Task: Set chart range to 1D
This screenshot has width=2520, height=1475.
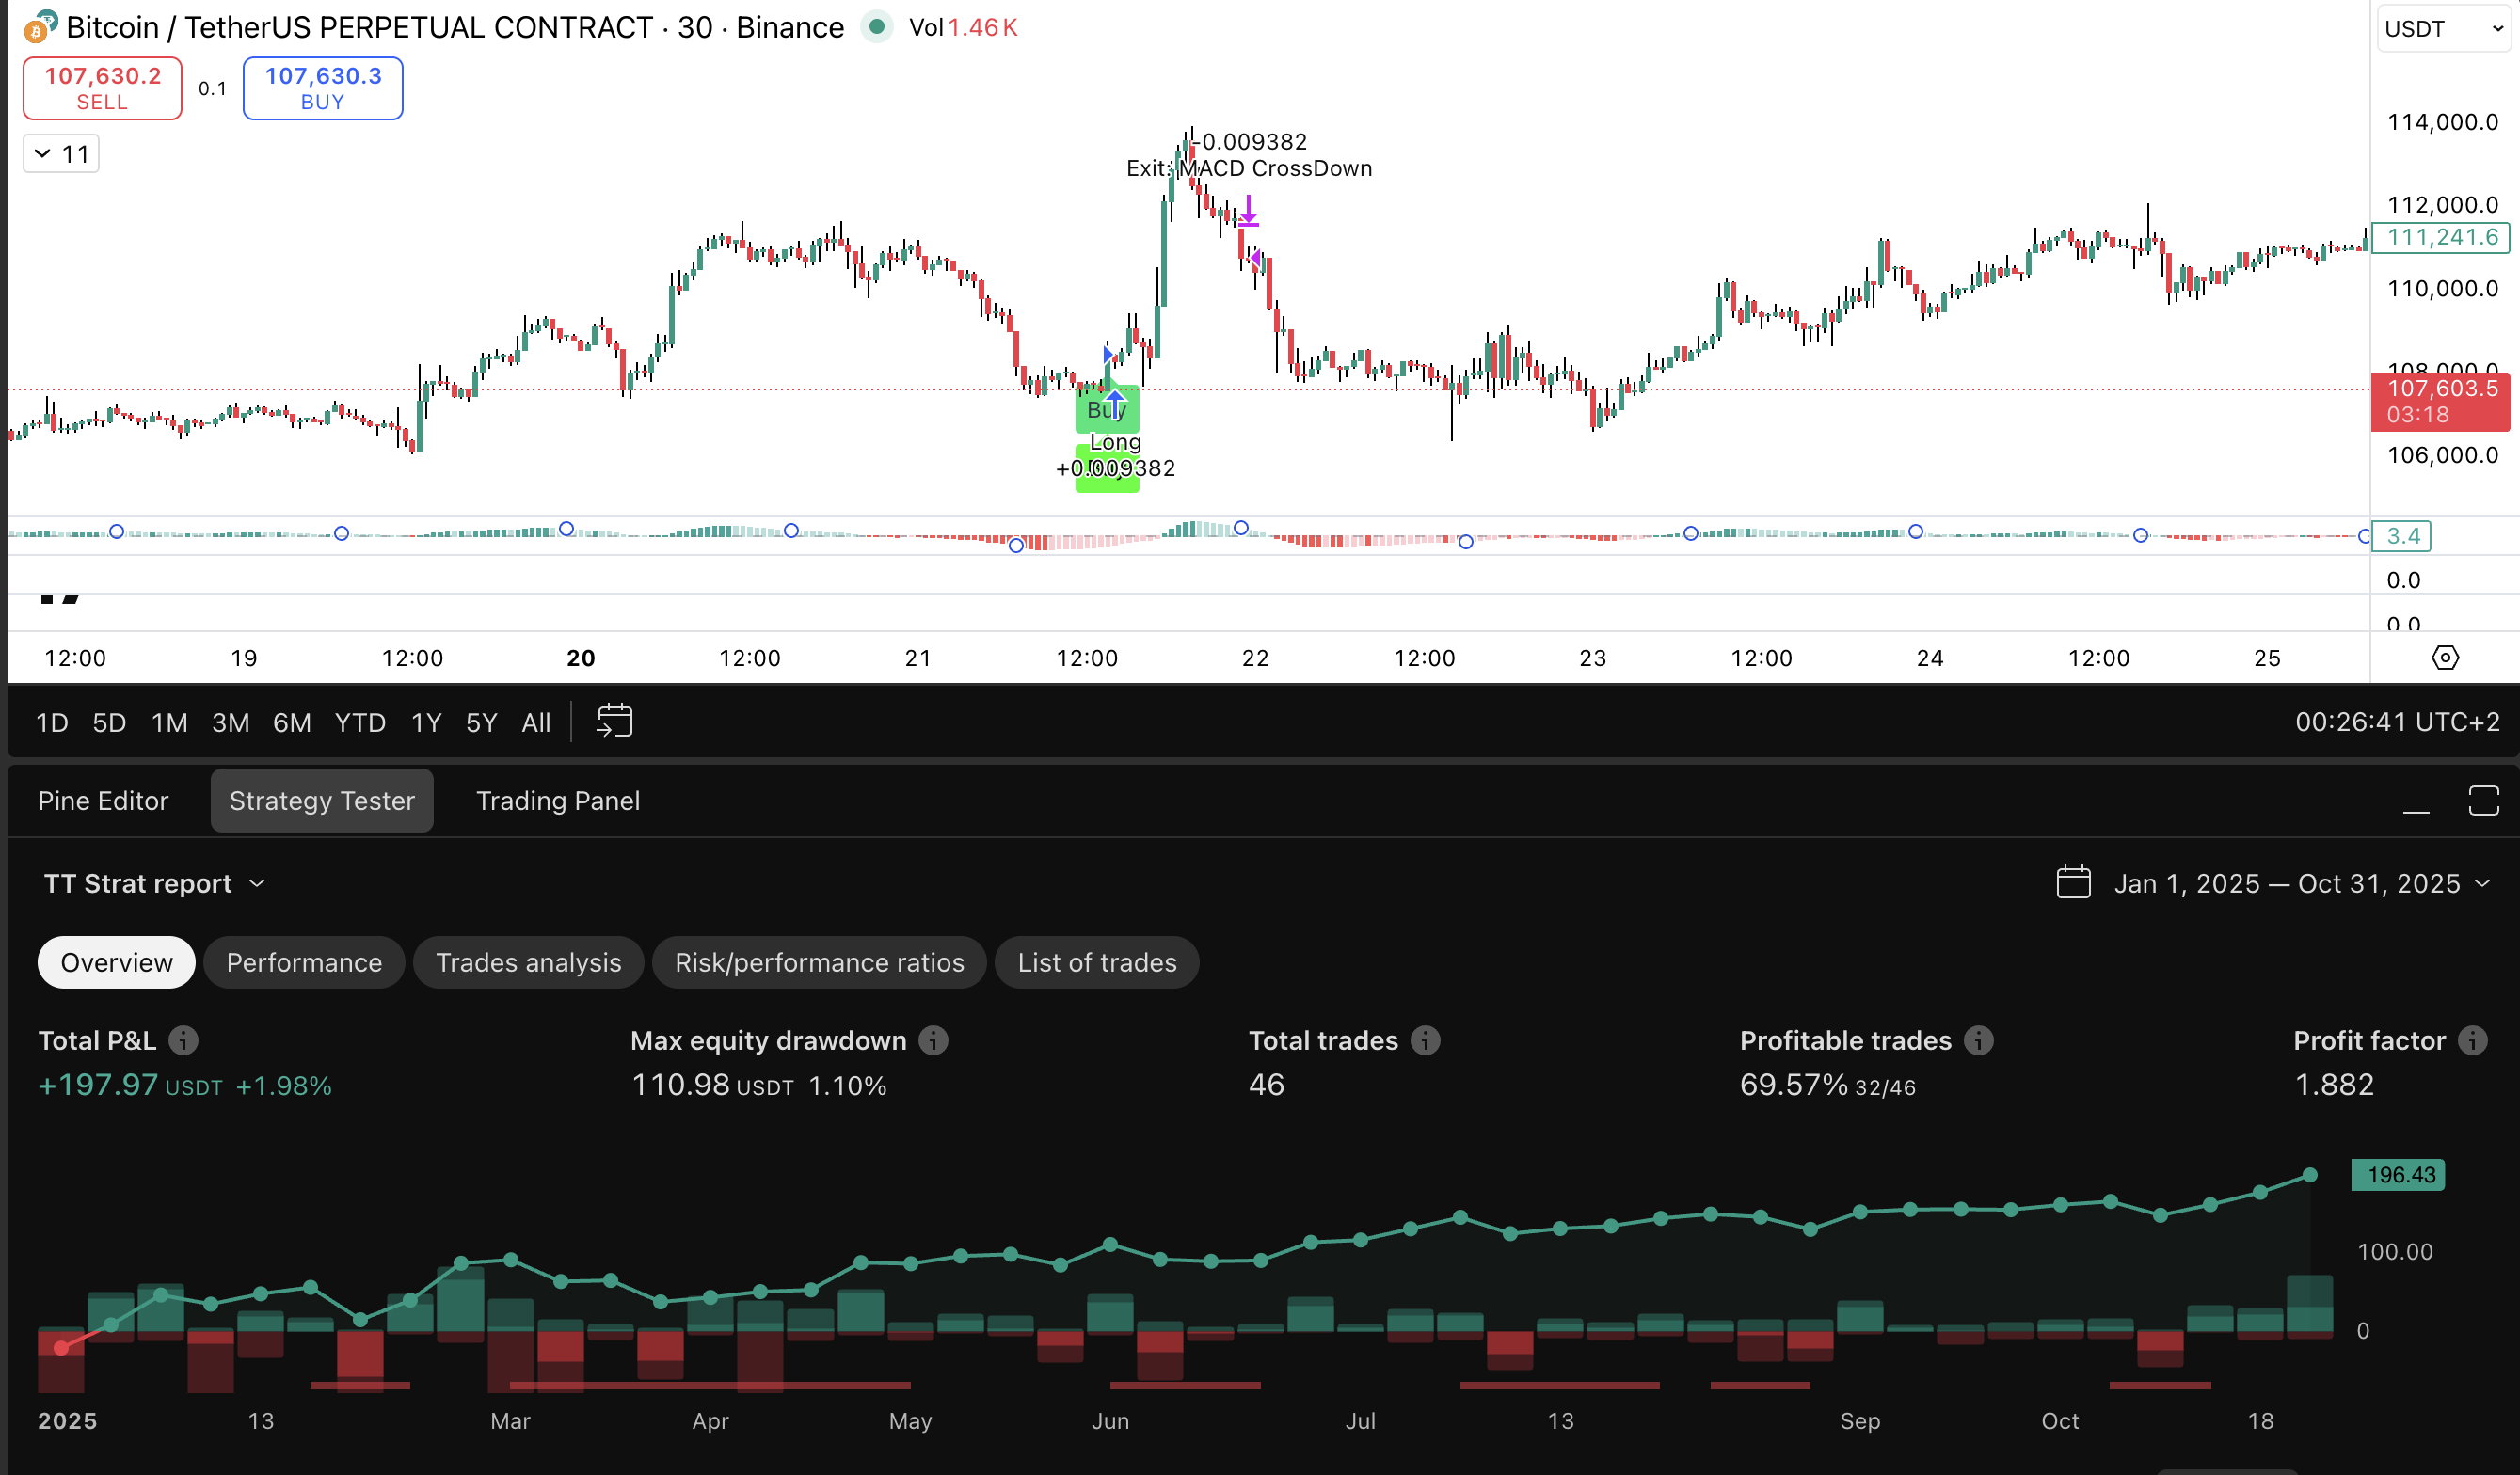Action: click(52, 722)
